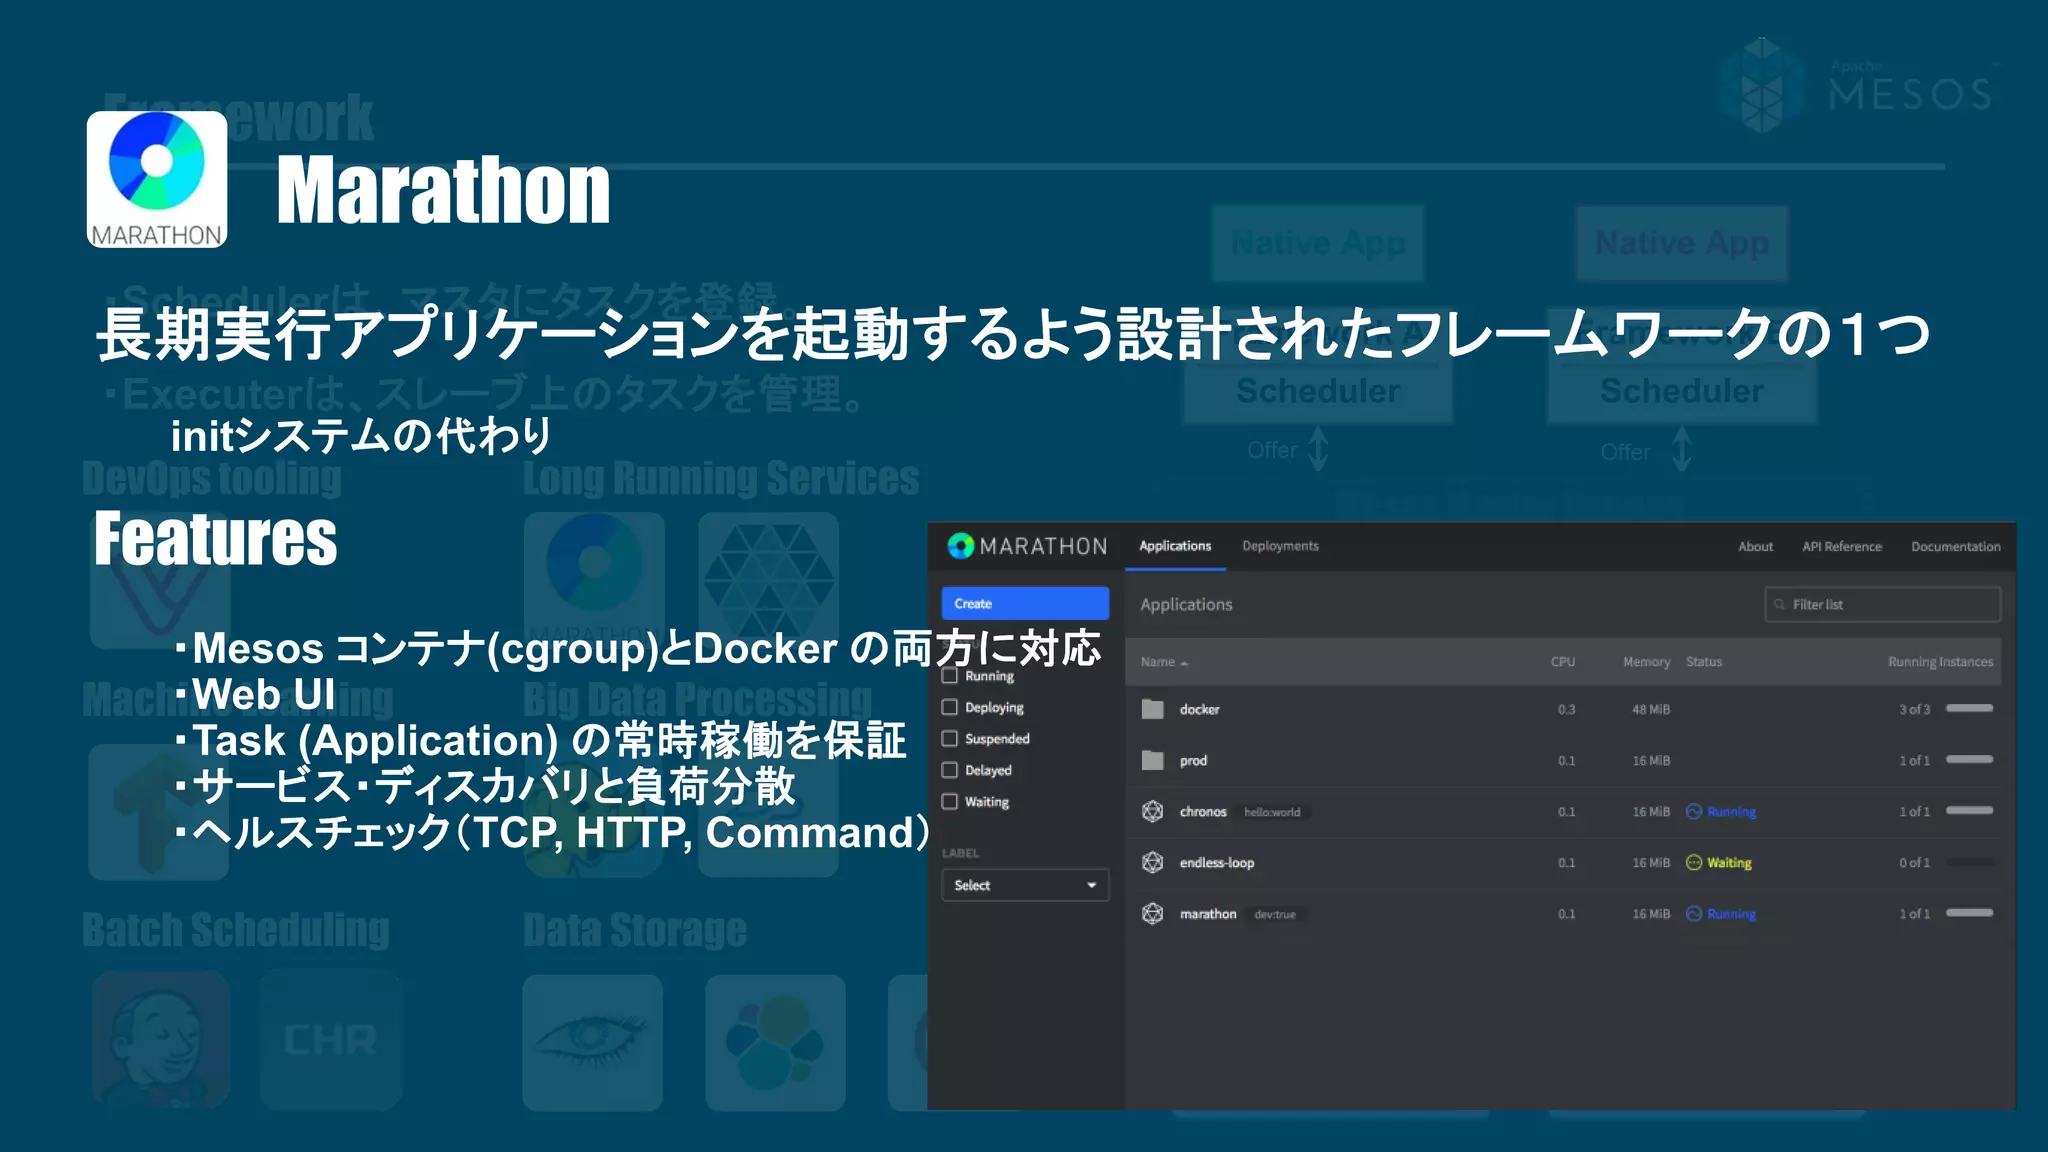
Task: Click the chronos instances progress bar
Action: click(x=1969, y=810)
